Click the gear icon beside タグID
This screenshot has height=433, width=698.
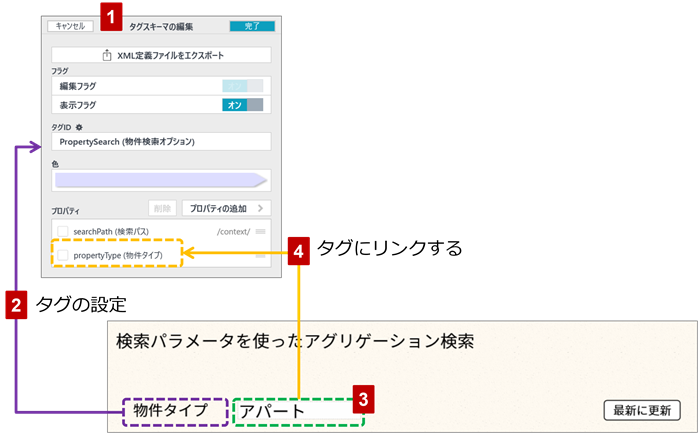[x=79, y=127]
